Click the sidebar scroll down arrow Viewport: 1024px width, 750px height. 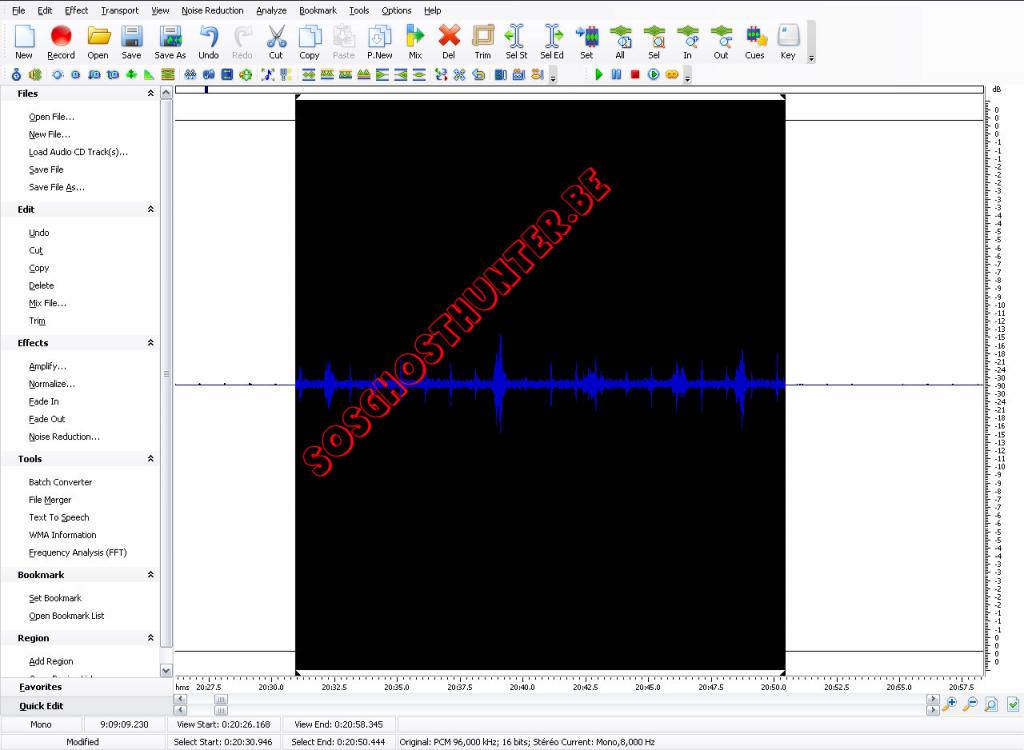pos(166,670)
